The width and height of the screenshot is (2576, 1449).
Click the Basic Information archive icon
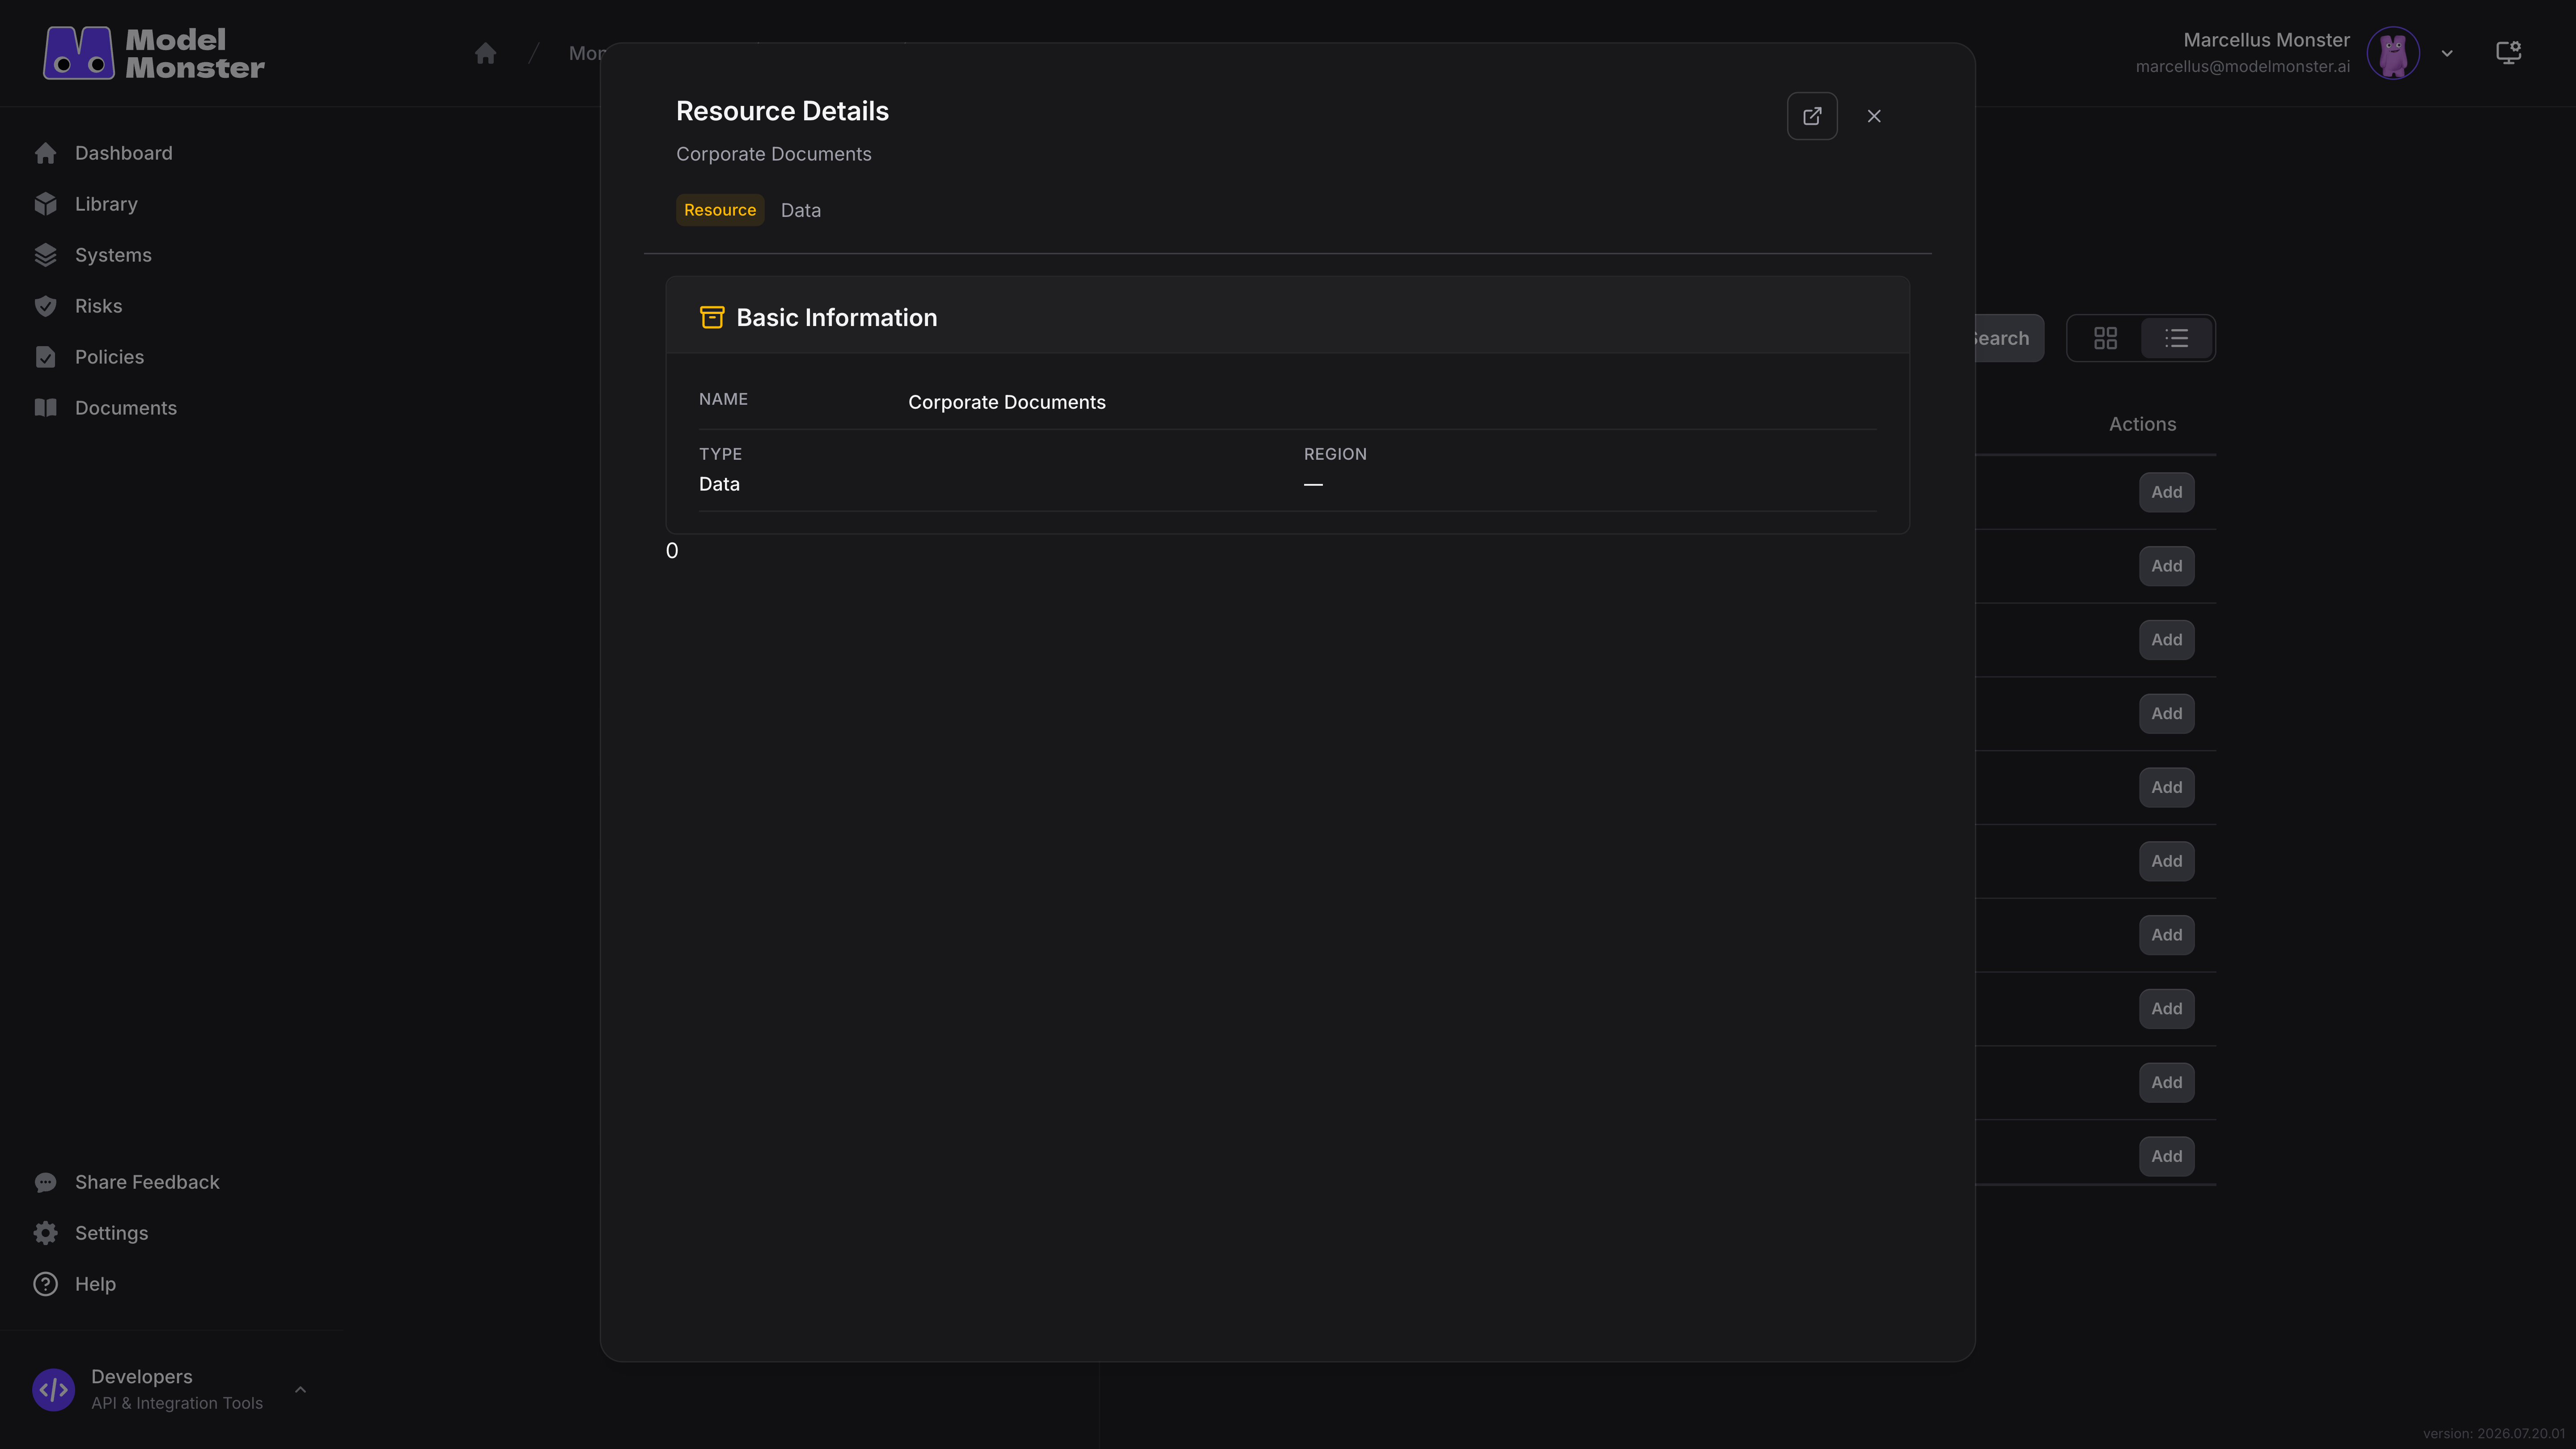tap(712, 317)
